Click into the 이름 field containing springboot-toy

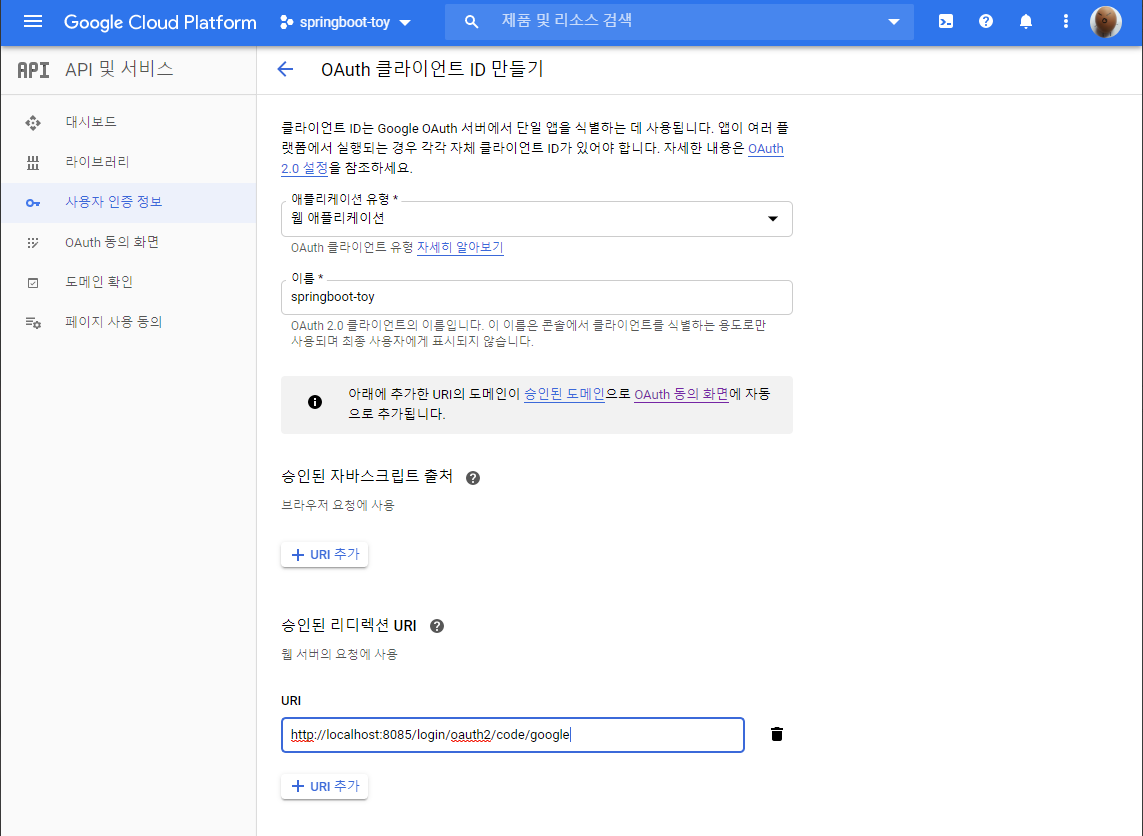[537, 297]
